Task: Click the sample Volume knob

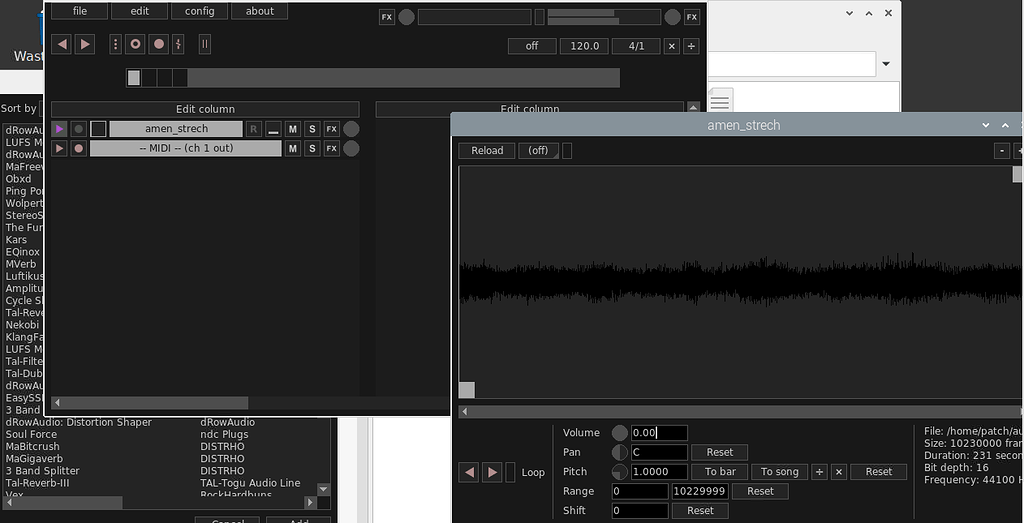Action: (x=620, y=433)
